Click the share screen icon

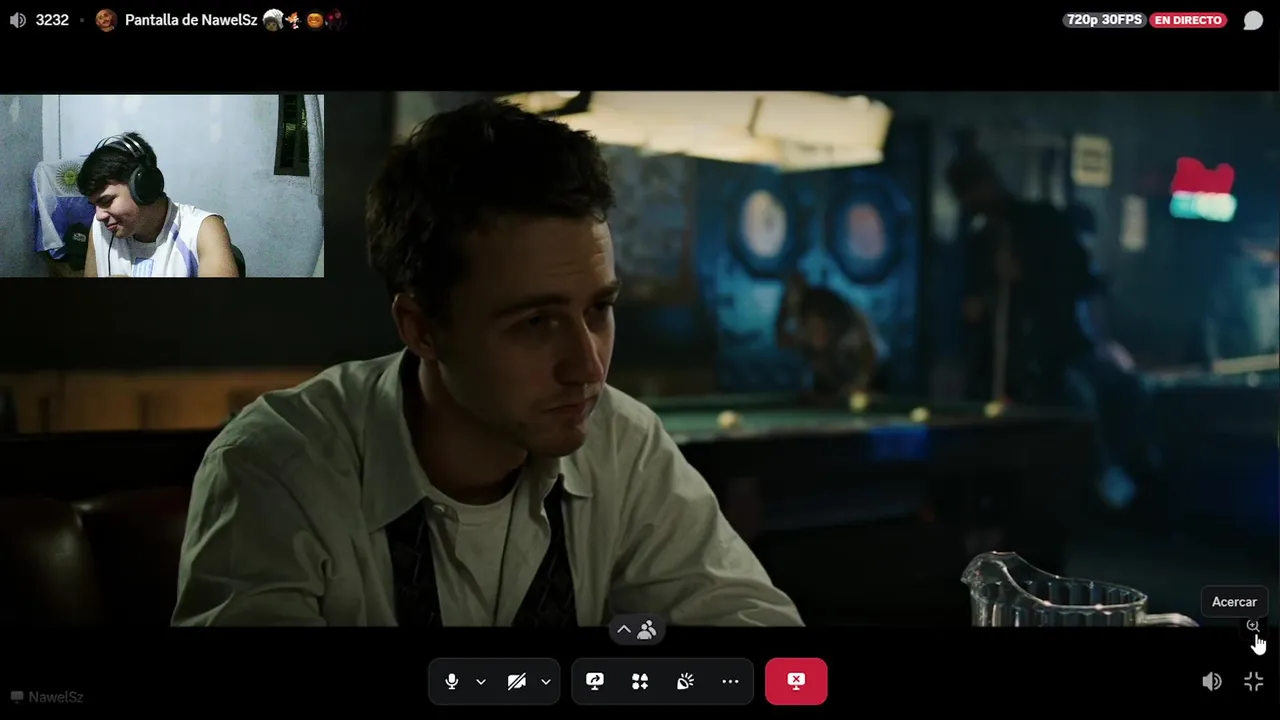595,681
